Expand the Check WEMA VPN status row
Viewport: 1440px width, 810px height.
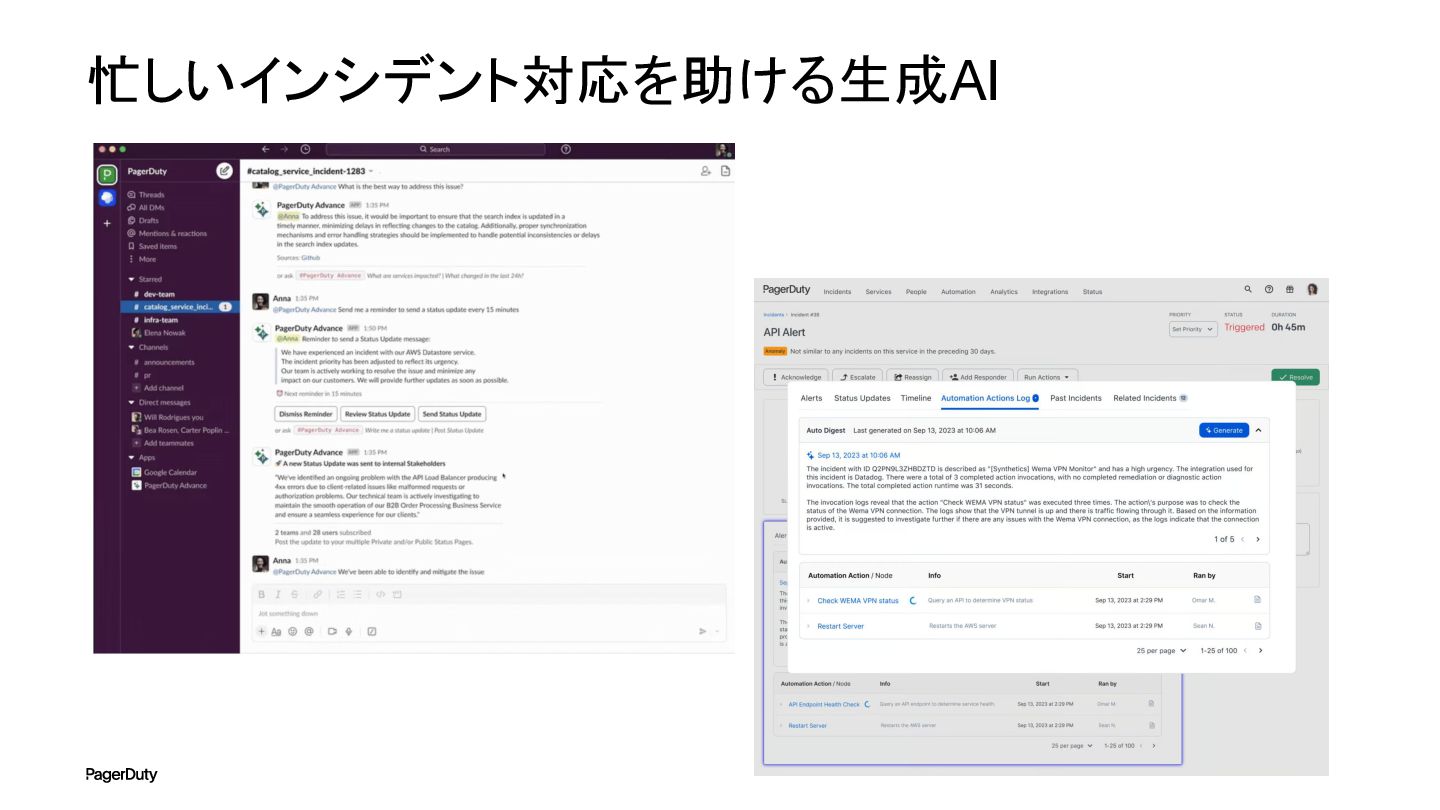(808, 601)
